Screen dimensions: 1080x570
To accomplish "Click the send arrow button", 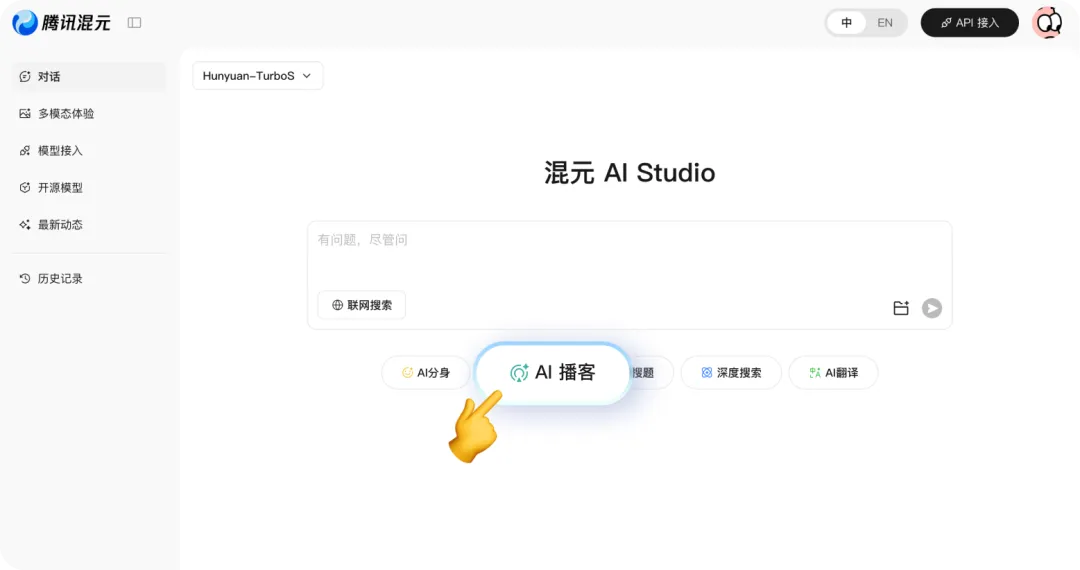I will [x=931, y=308].
